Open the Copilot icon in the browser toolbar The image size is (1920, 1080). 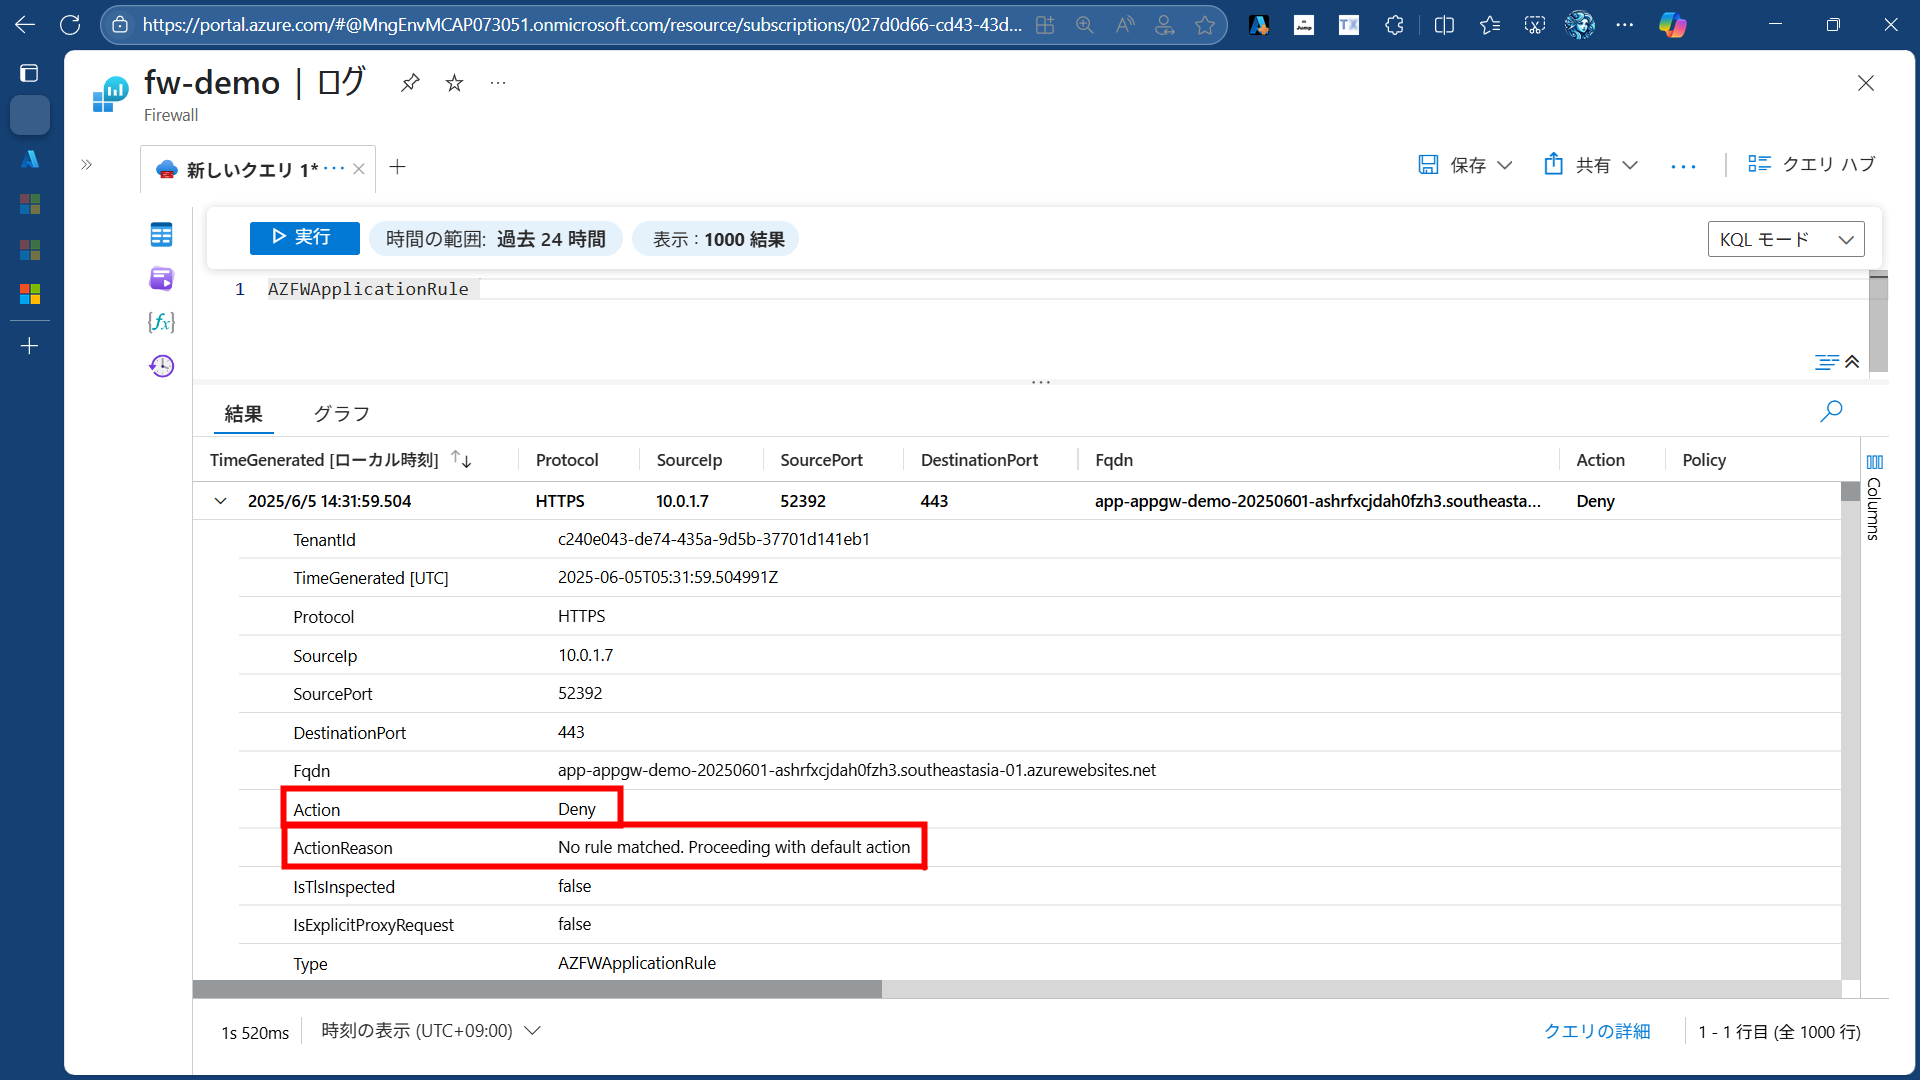[x=1672, y=25]
